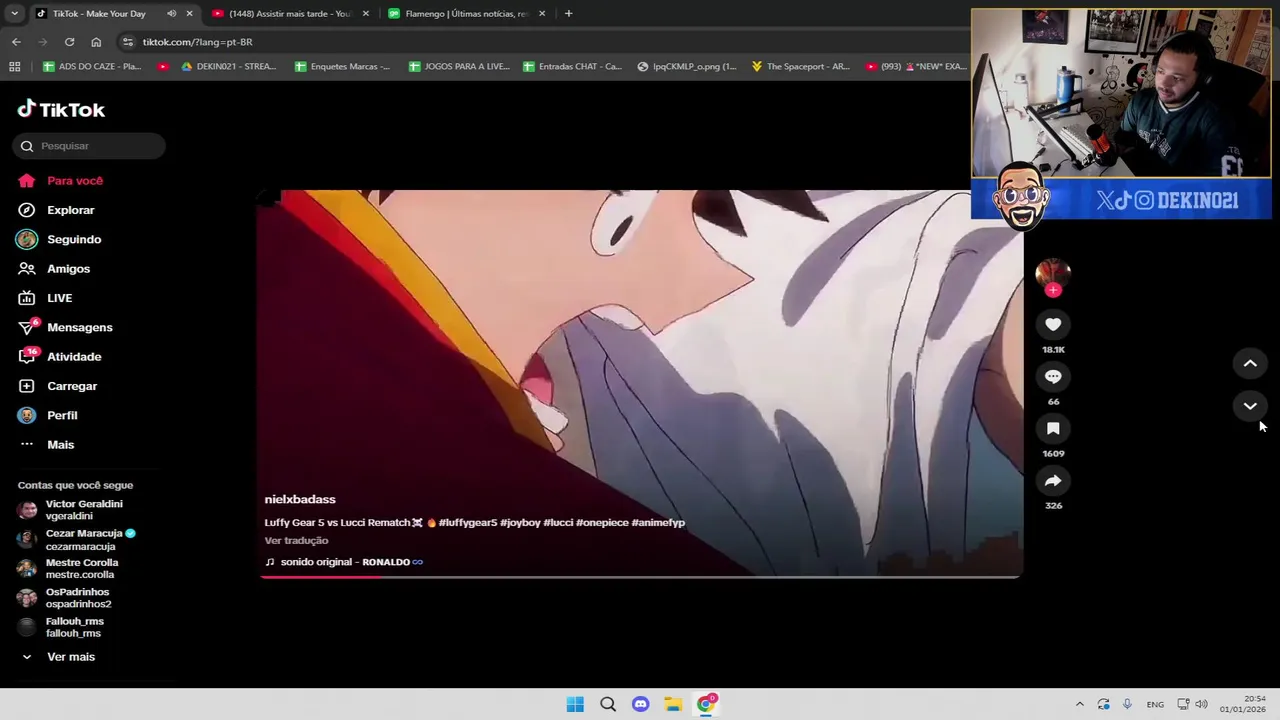Viewport: 1280px width, 720px height.
Task: Click the TikTok logo
Action: click(61, 109)
